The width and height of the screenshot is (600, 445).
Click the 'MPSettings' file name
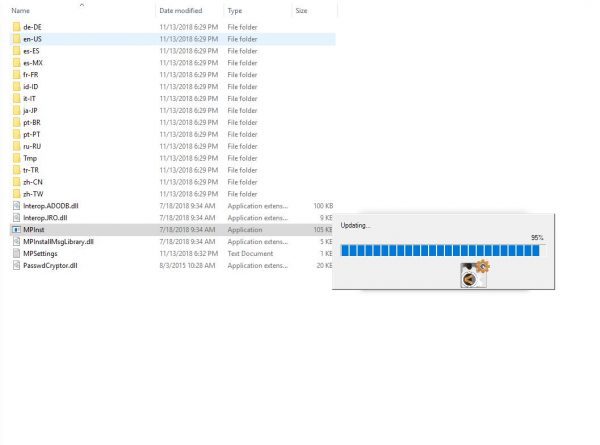pyautogui.click(x=40, y=253)
